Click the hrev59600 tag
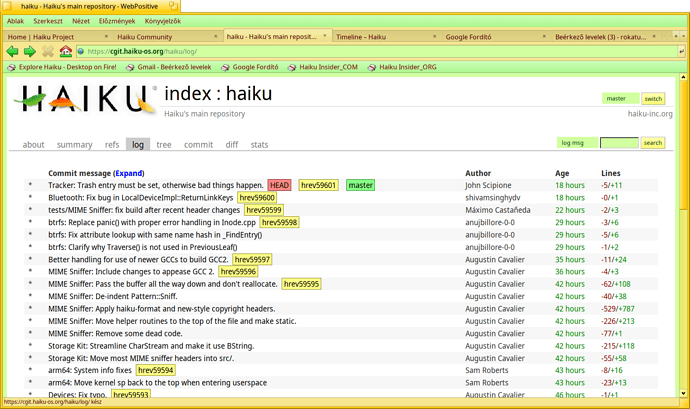Viewport: 690px width, 409px height. 257,198
